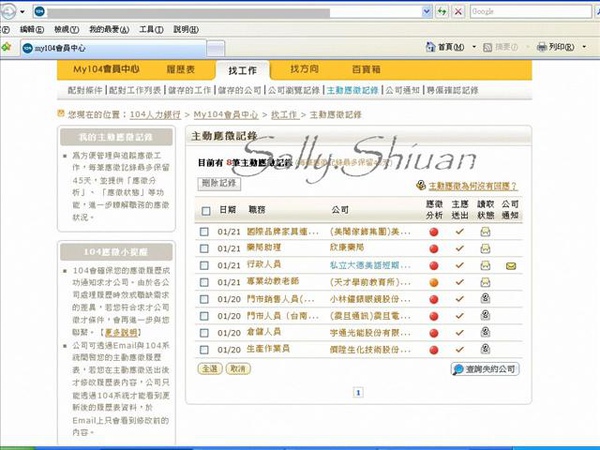Click the red analysis dot for 藥局助理
This screenshot has height=450, width=600.
coord(434,249)
